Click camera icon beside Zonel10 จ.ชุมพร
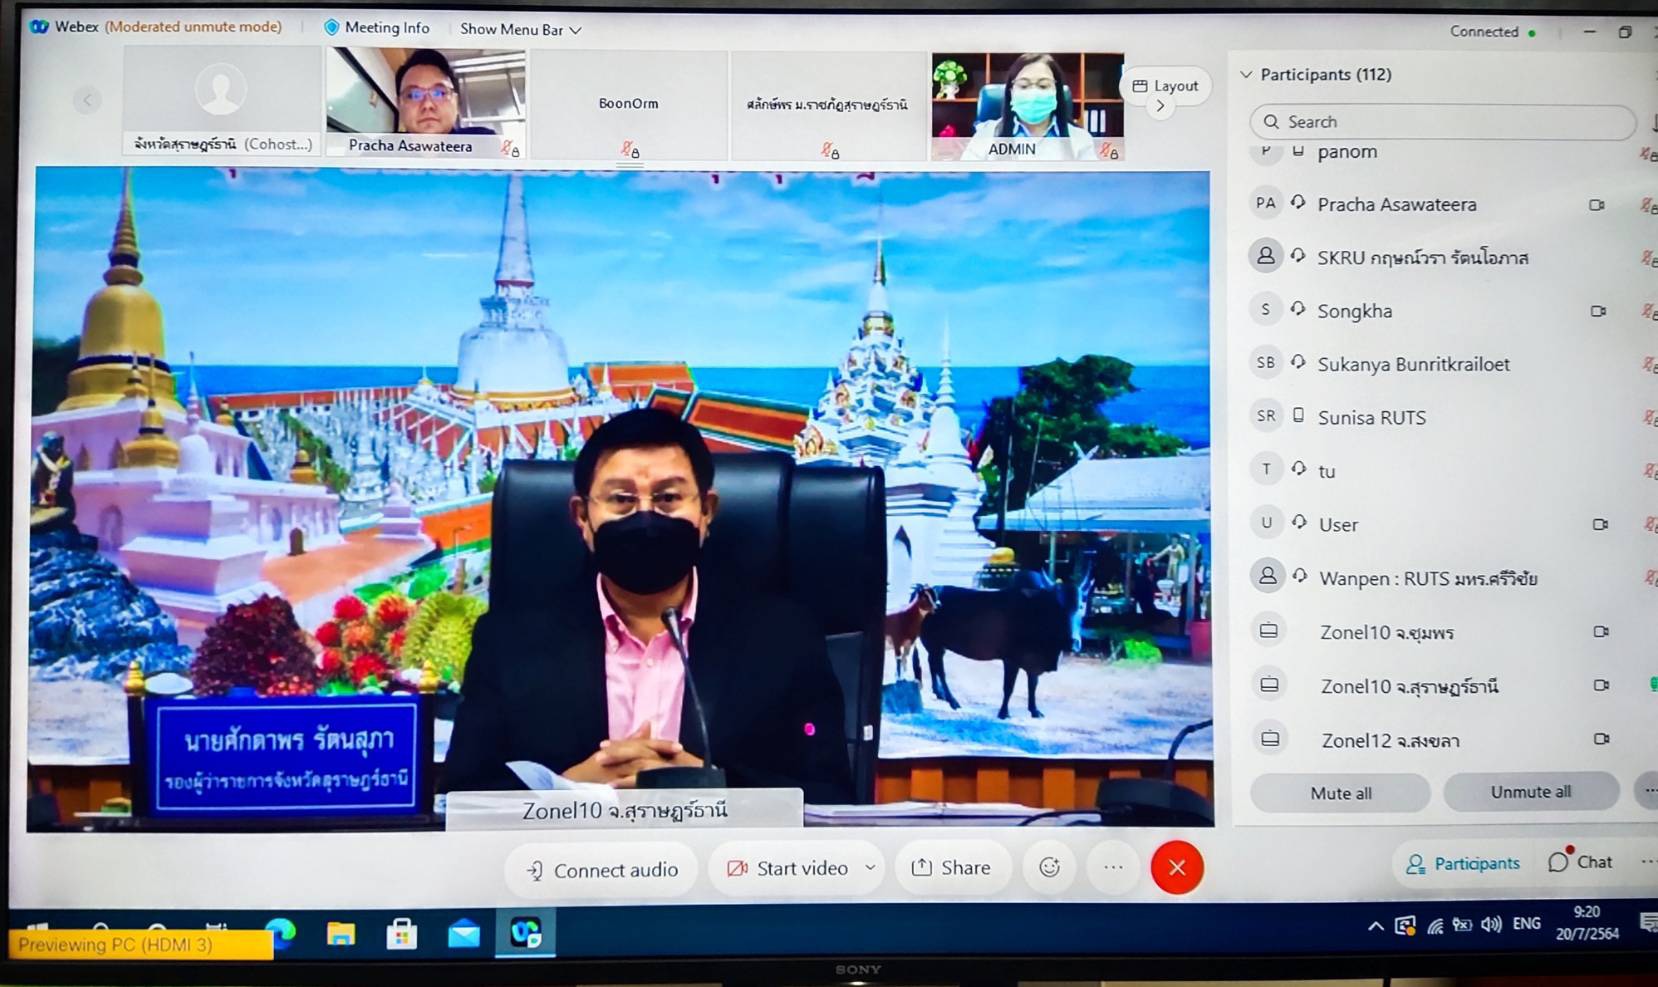Image resolution: width=1658 pixels, height=987 pixels. click(x=1601, y=631)
